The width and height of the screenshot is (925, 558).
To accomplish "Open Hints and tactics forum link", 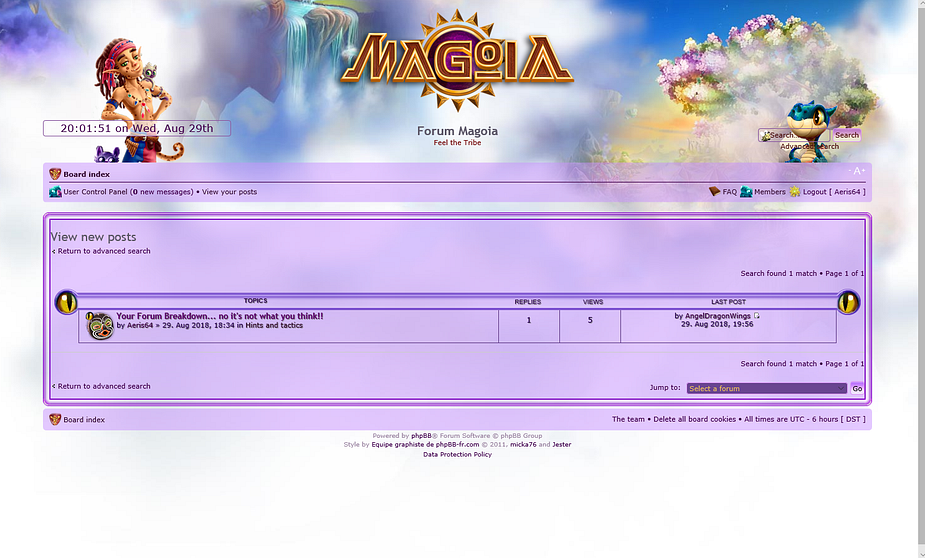I will pos(274,326).
